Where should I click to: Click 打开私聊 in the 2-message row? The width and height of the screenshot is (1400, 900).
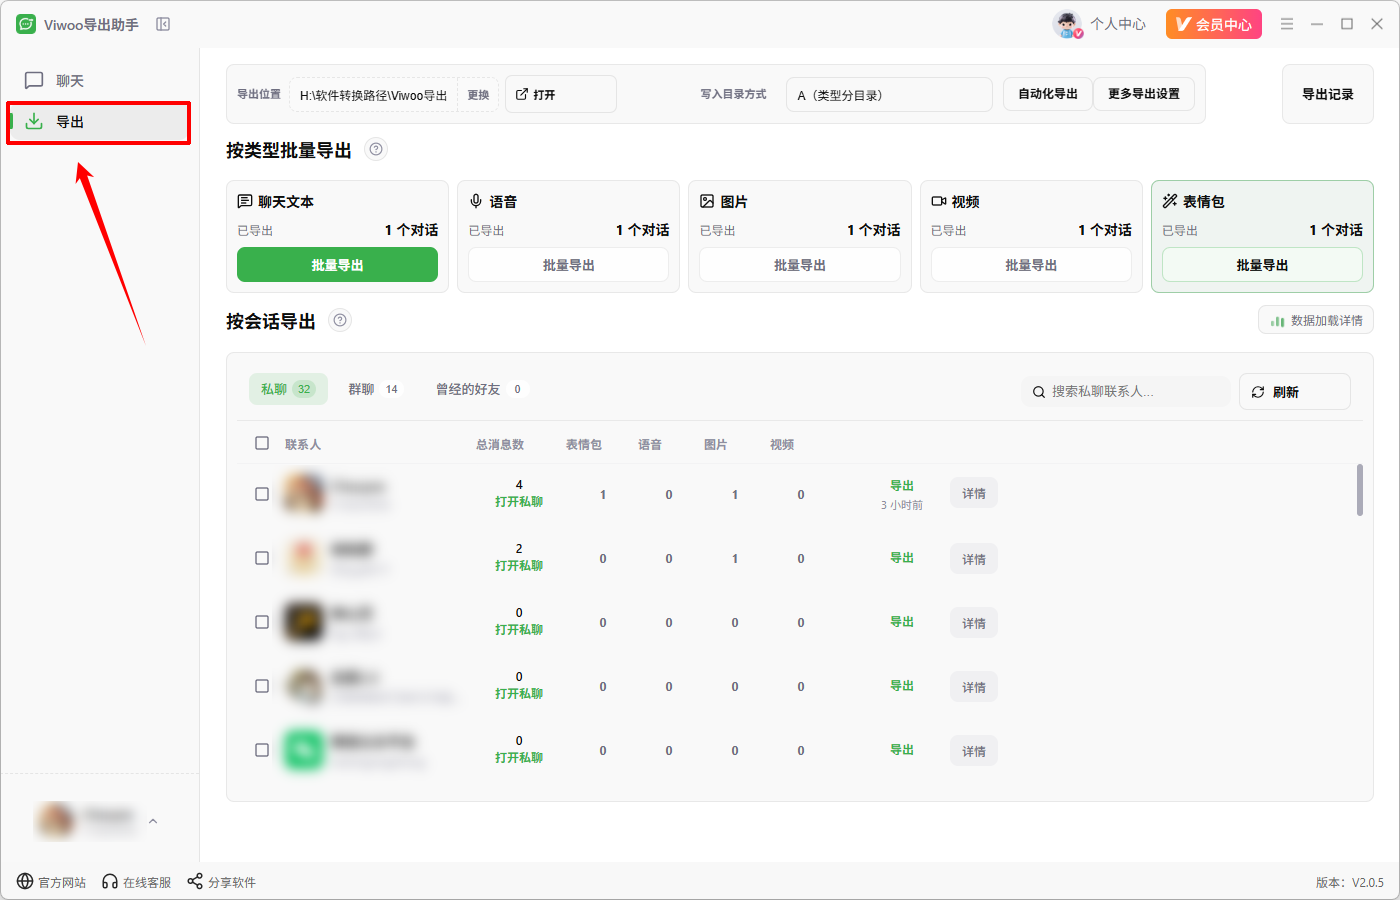[519, 566]
